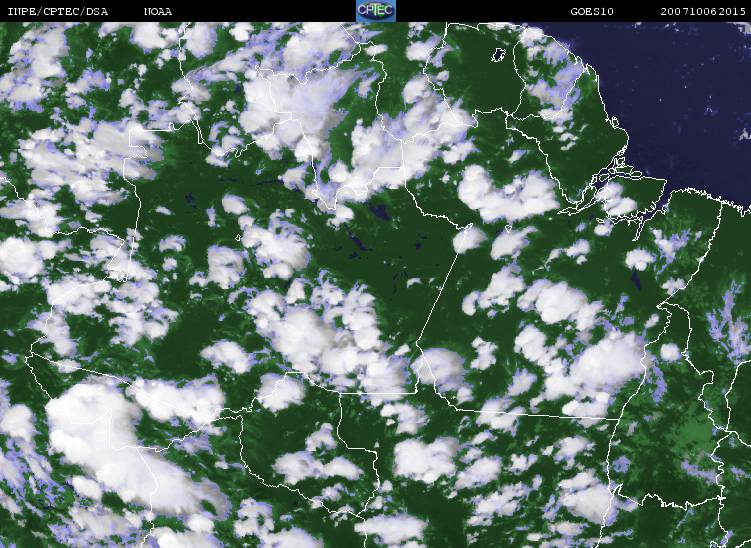751x548 pixels.
Task: Click the dark blue lake below the central clouds
Action: pyautogui.click(x=382, y=211)
